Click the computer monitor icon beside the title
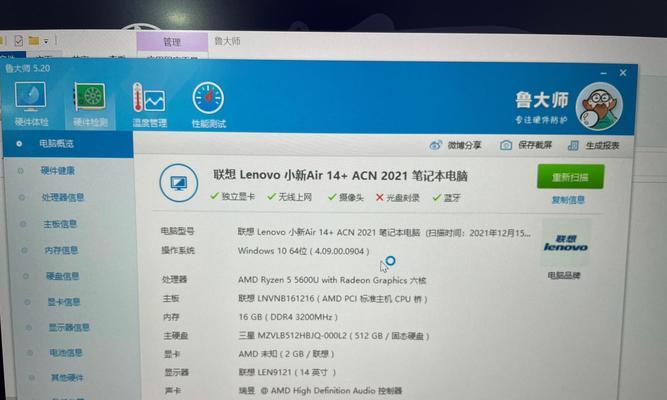Image resolution: width=667 pixels, height=400 pixels. (179, 183)
